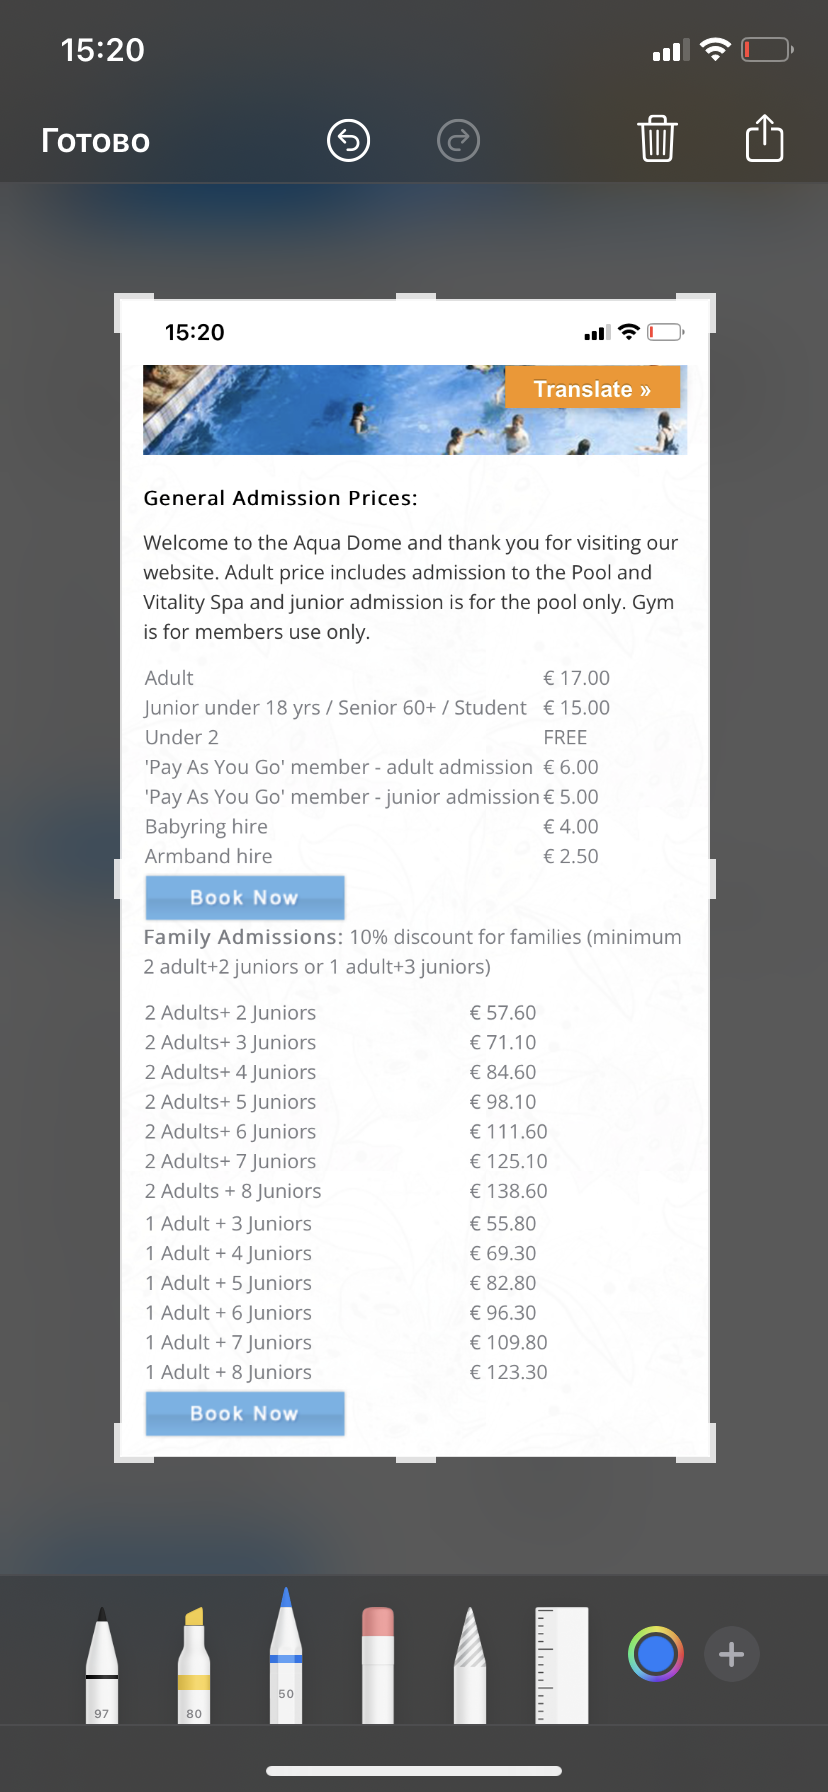Open the color picker circle
This screenshot has height=1792, width=828.
pos(655,1654)
